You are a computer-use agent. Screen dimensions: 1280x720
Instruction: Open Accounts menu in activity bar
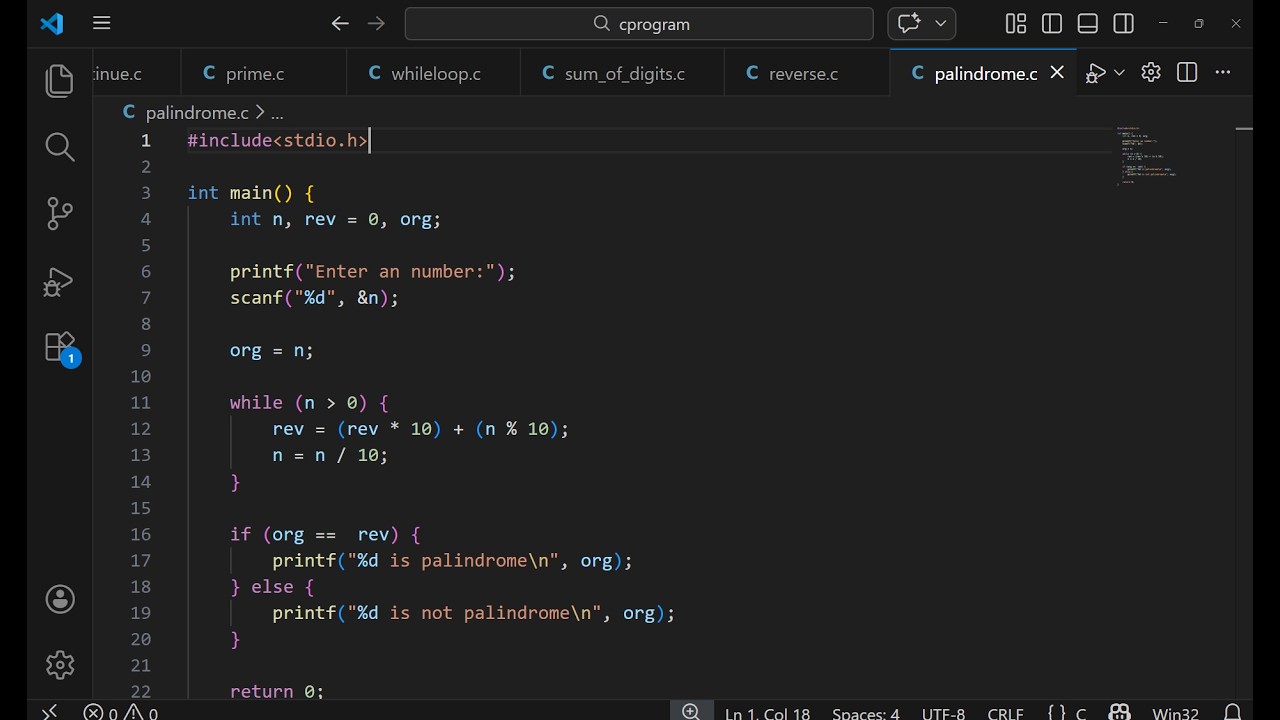(60, 599)
